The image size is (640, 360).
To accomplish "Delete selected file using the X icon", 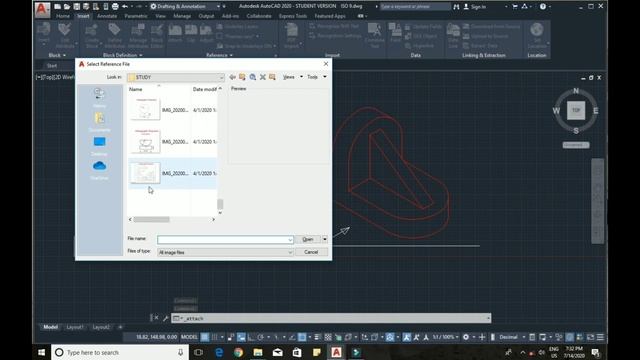I will pos(262,77).
